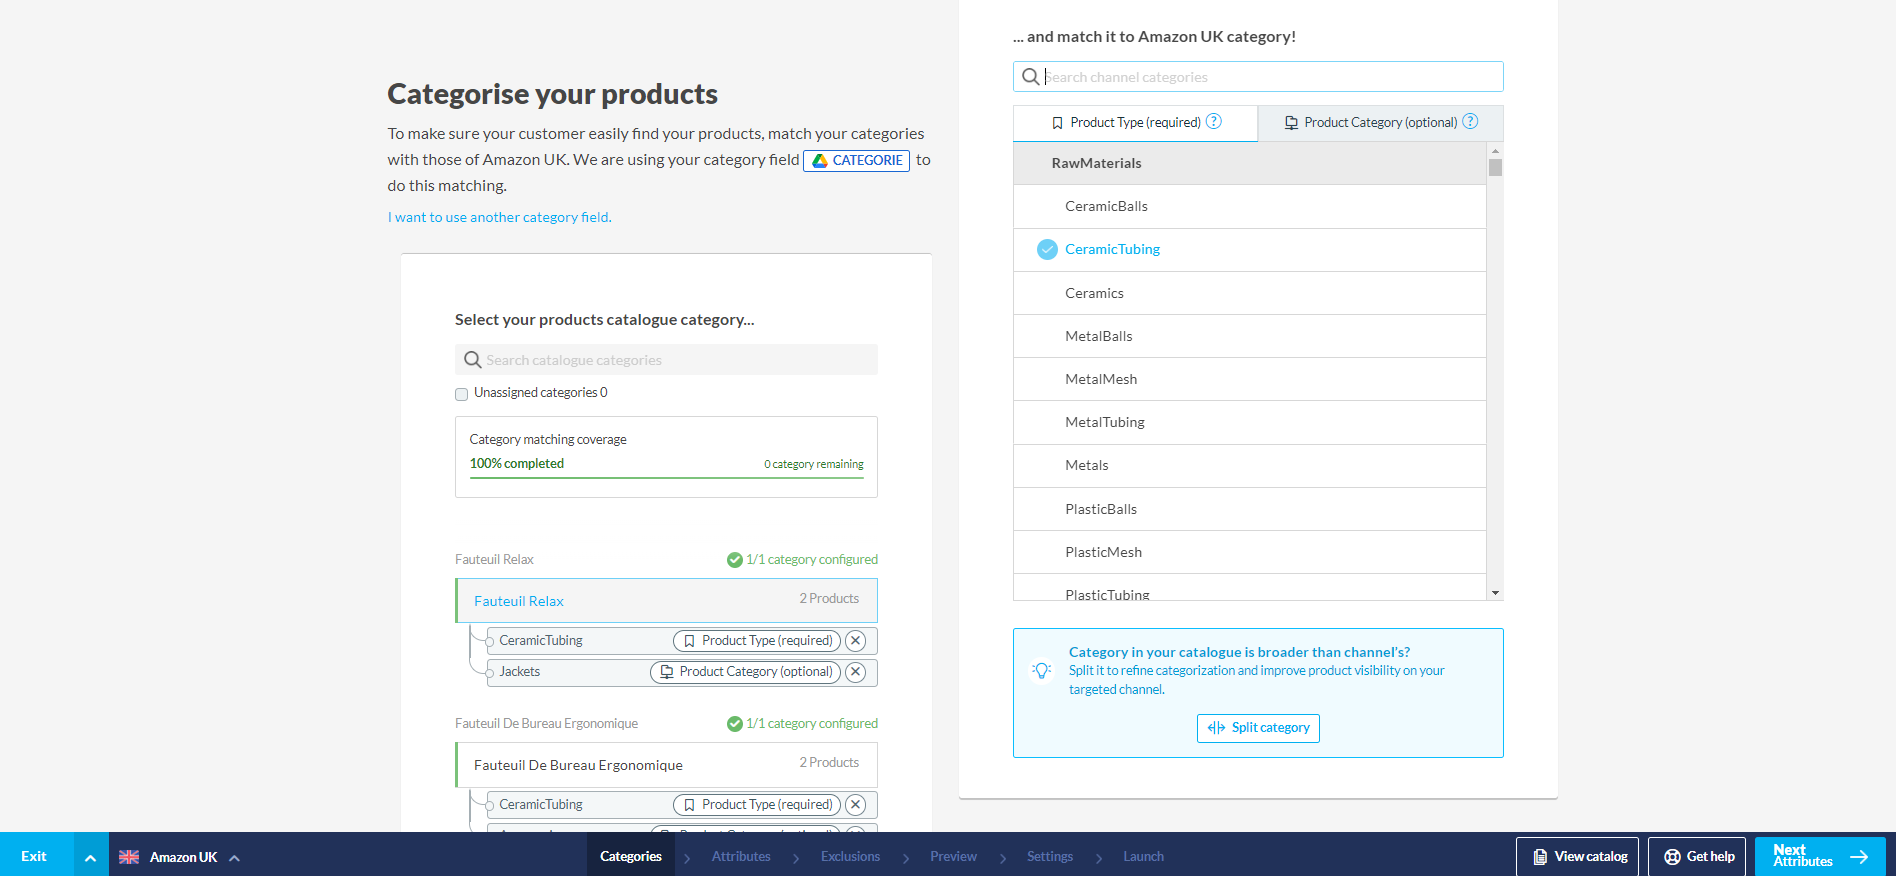1896x876 pixels.
Task: Click the lightbulb tip icon
Action: tap(1042, 671)
